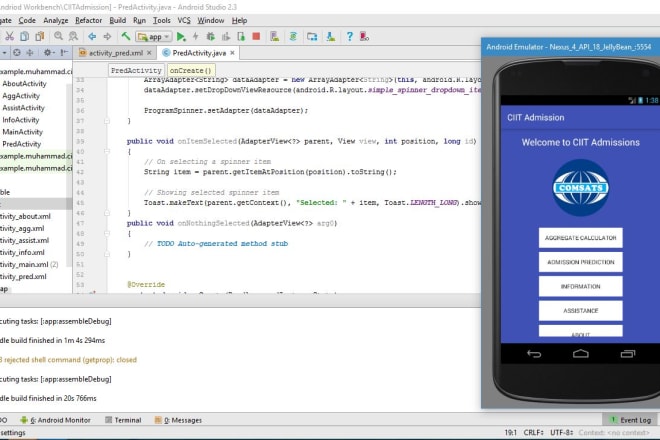Open Event Log tool window
This screenshot has height=440, width=660.
click(x=631, y=420)
